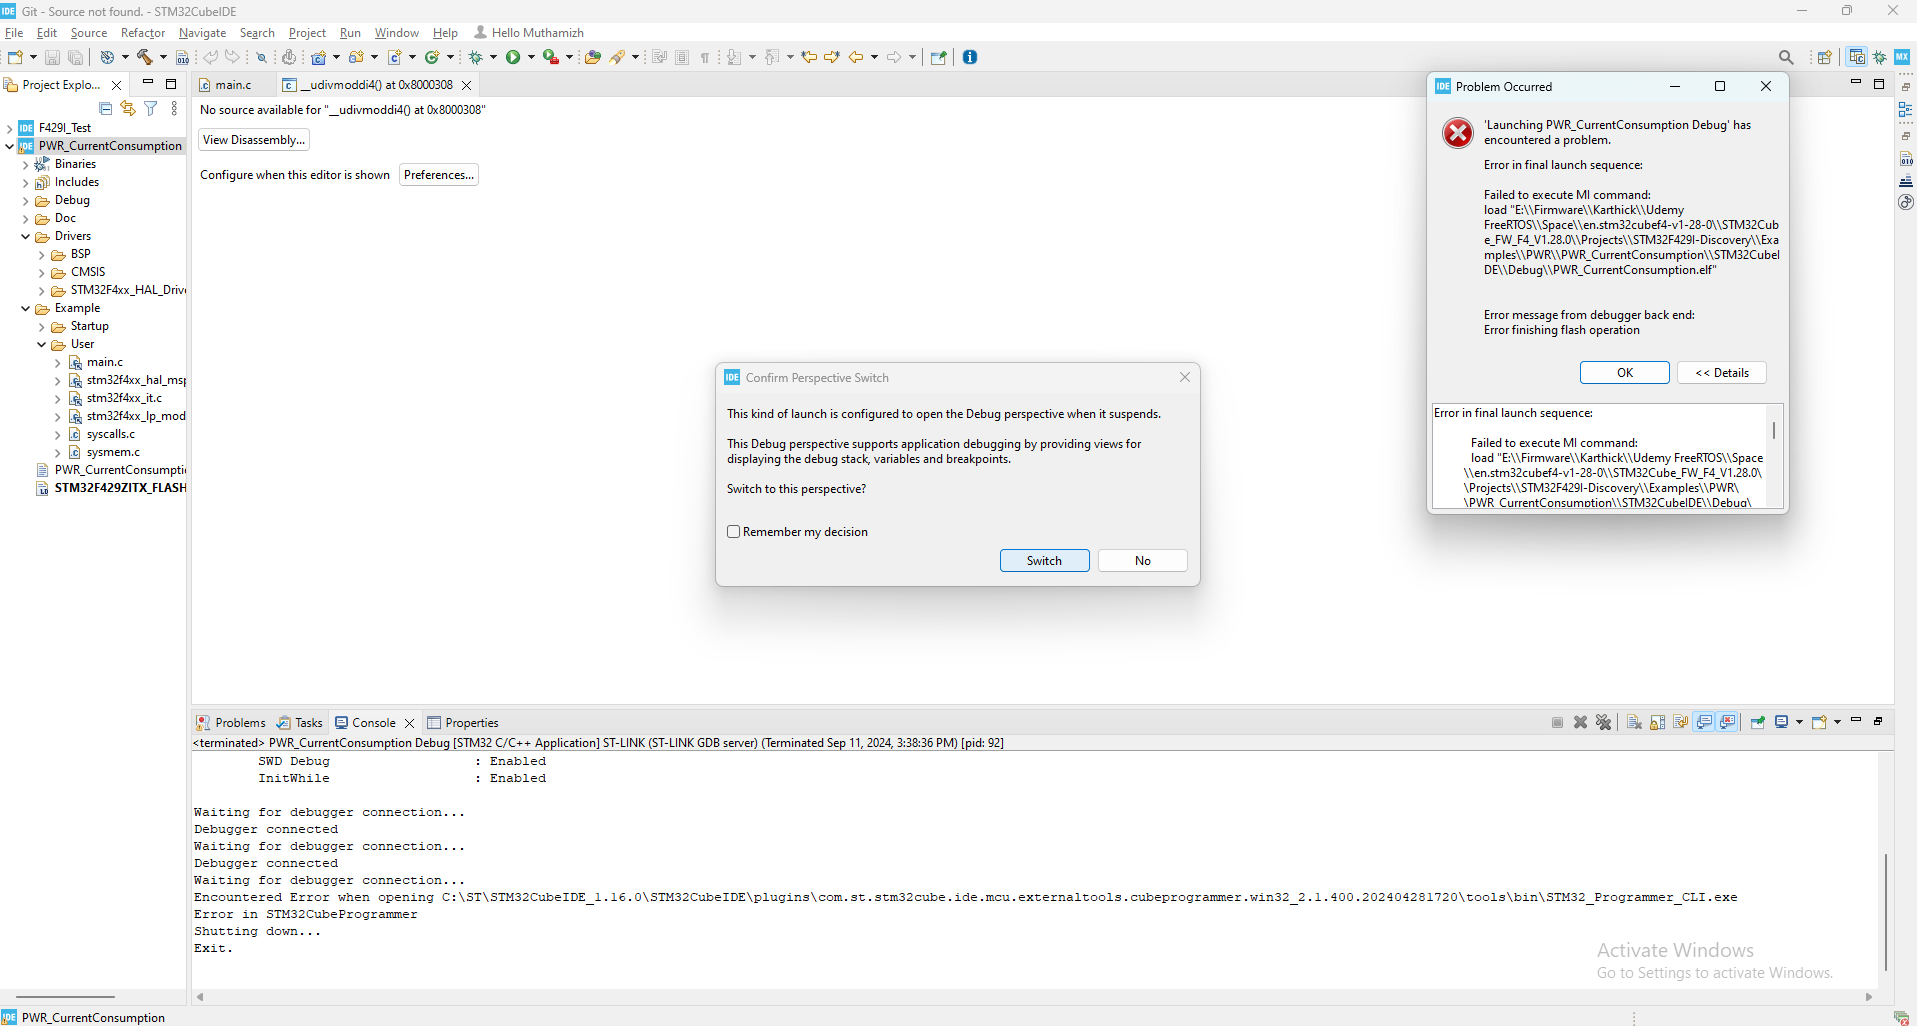The height and width of the screenshot is (1026, 1917).
Task: Open the Build Analyzer panel
Action: (1906, 160)
